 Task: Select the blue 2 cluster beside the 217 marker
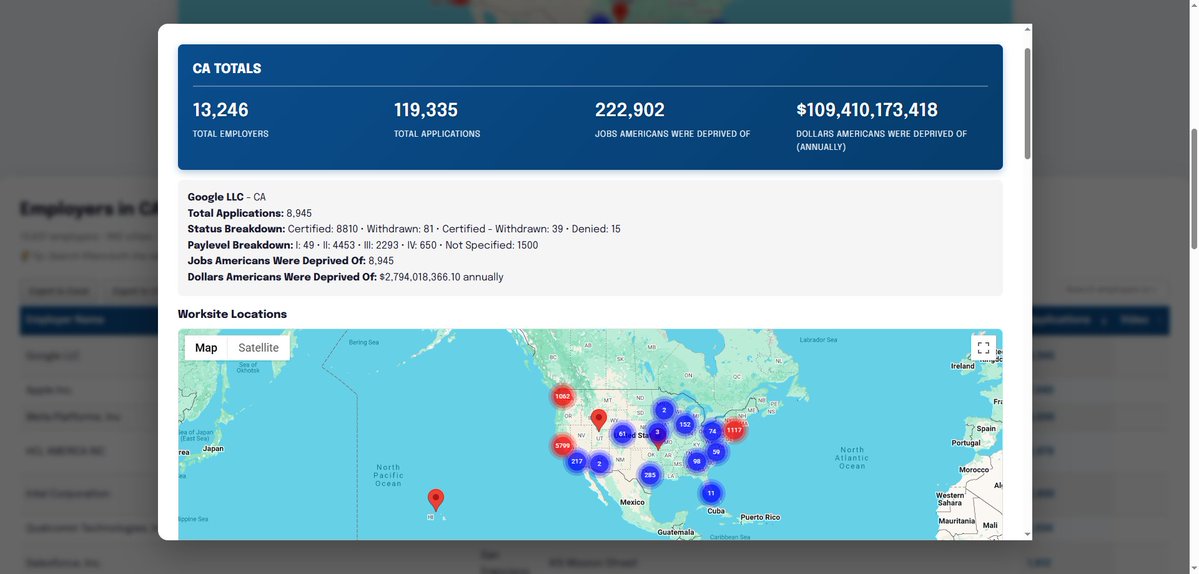[600, 463]
